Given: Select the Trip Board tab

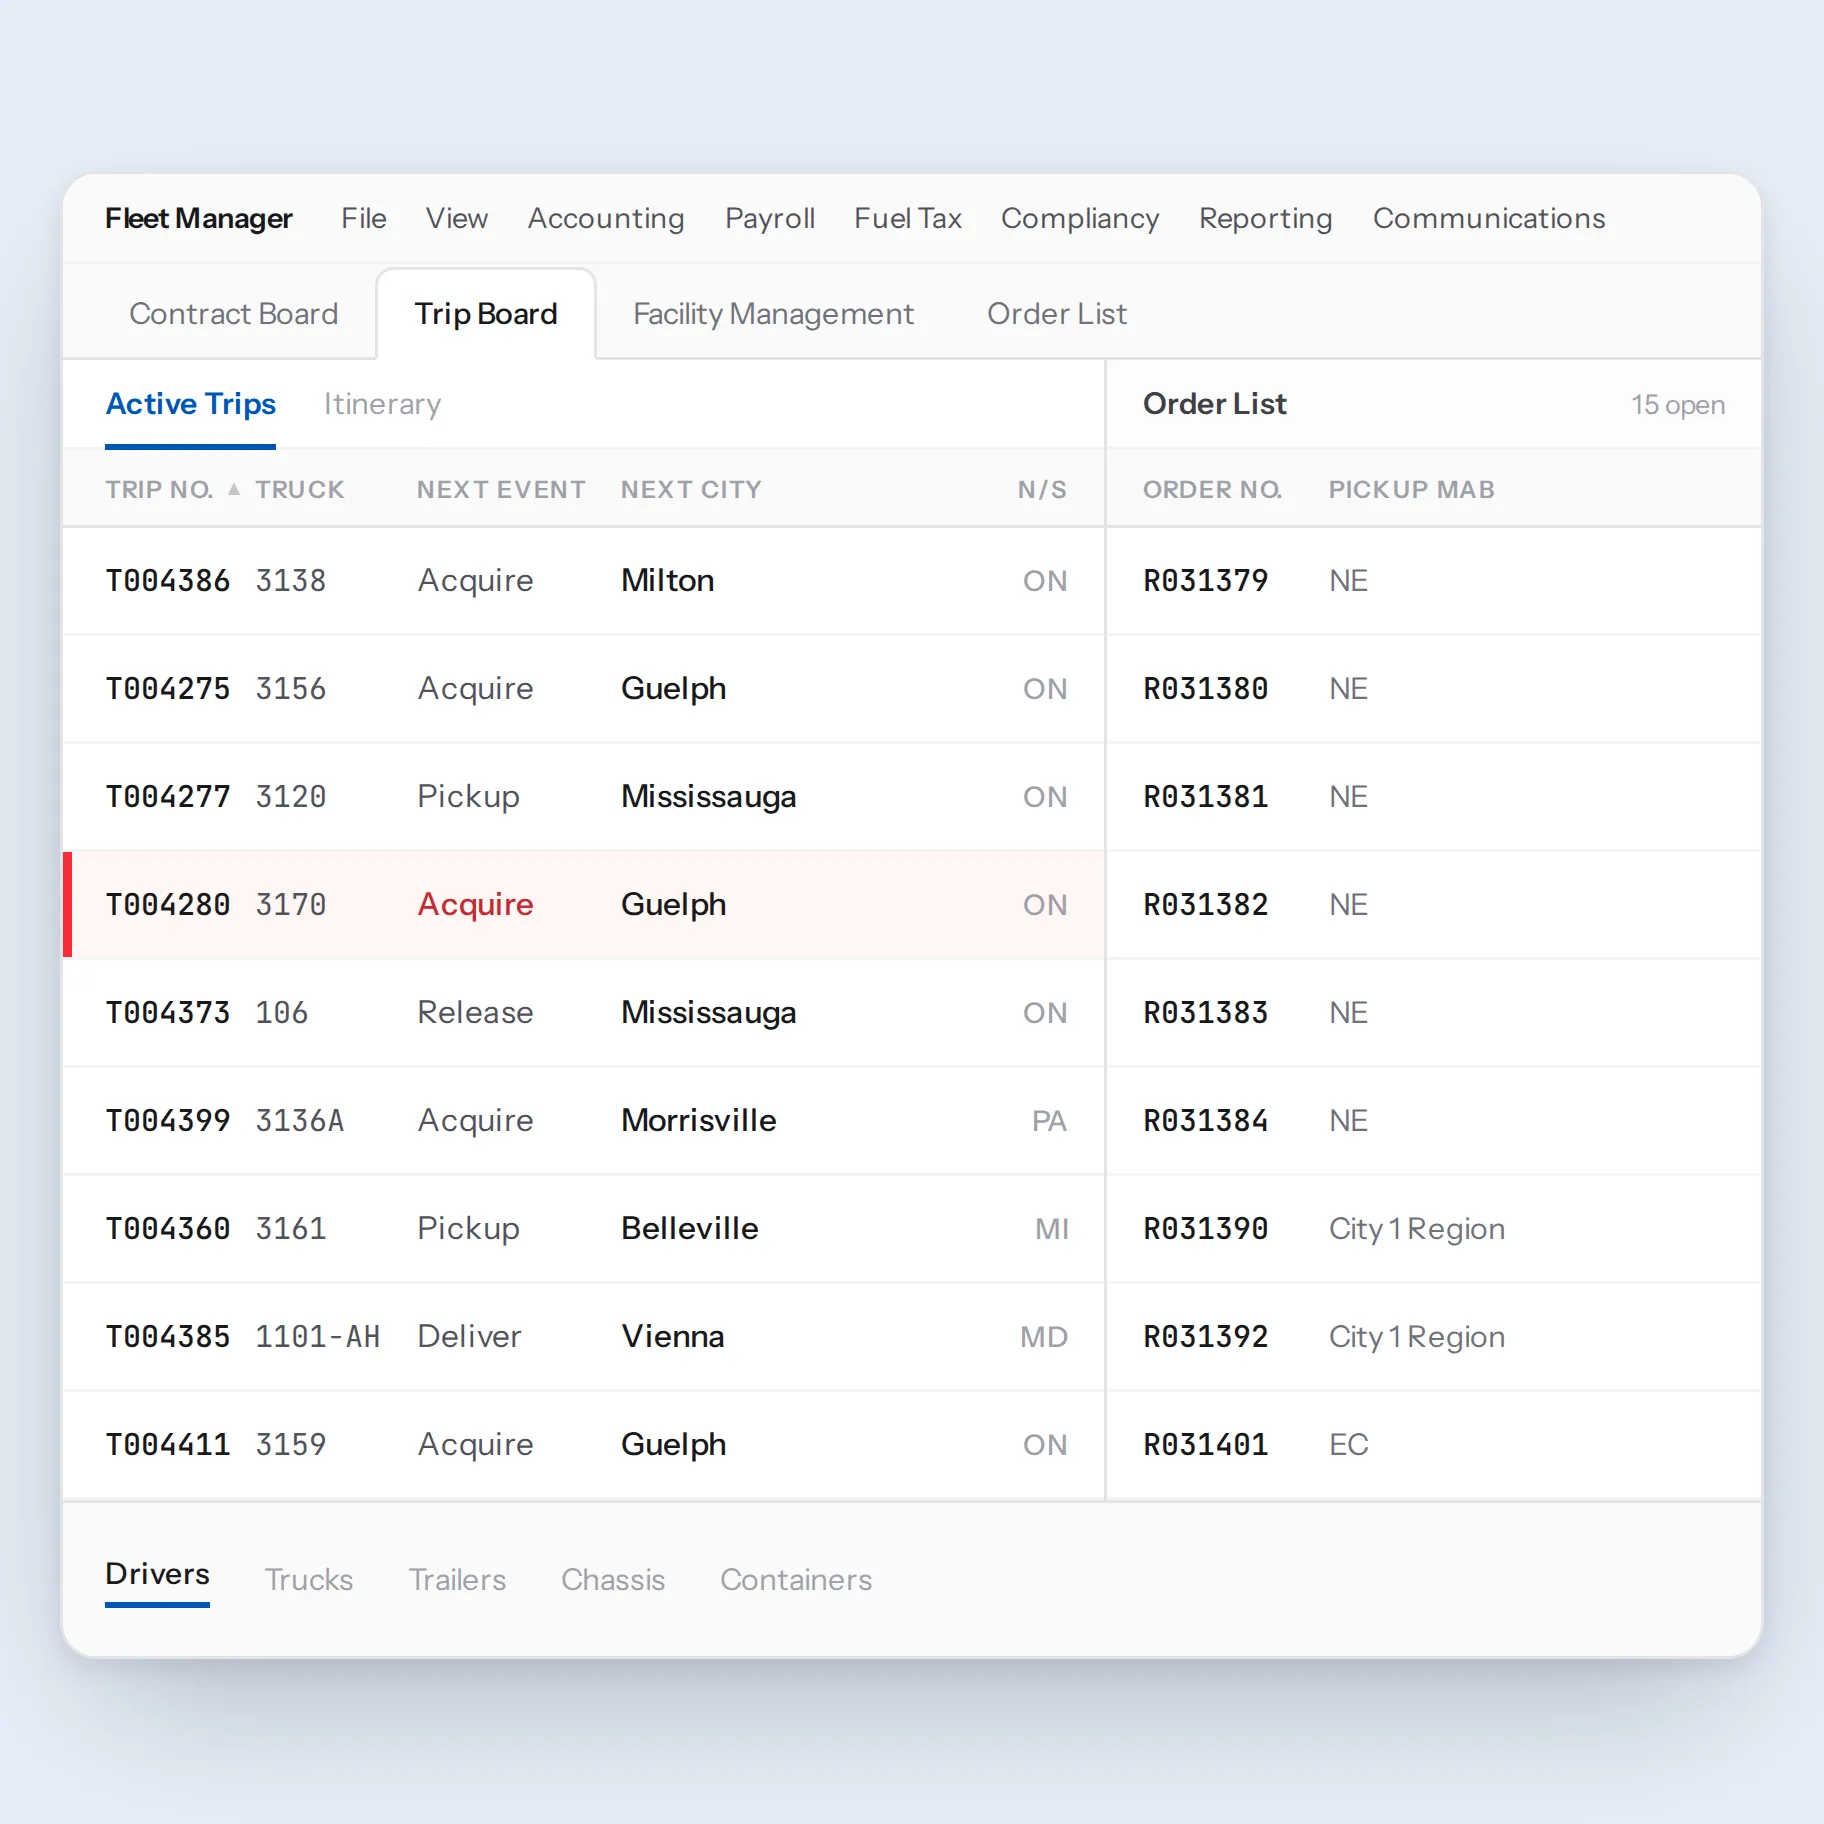Looking at the screenshot, I should click(x=486, y=314).
